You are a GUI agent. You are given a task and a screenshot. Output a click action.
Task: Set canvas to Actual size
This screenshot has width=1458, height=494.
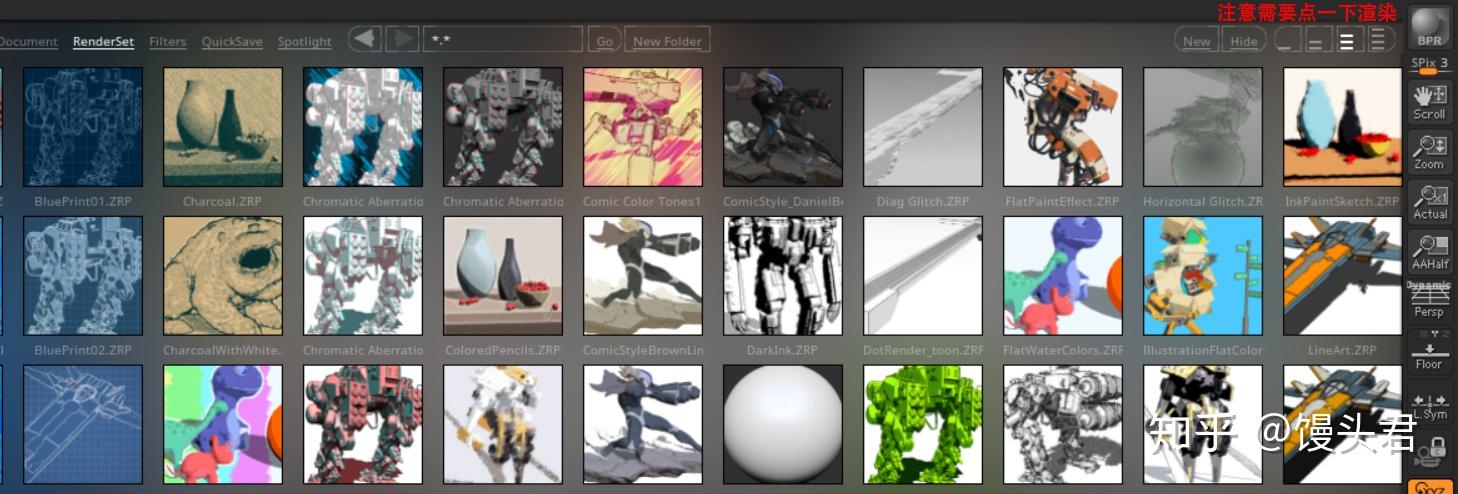pos(1430,202)
